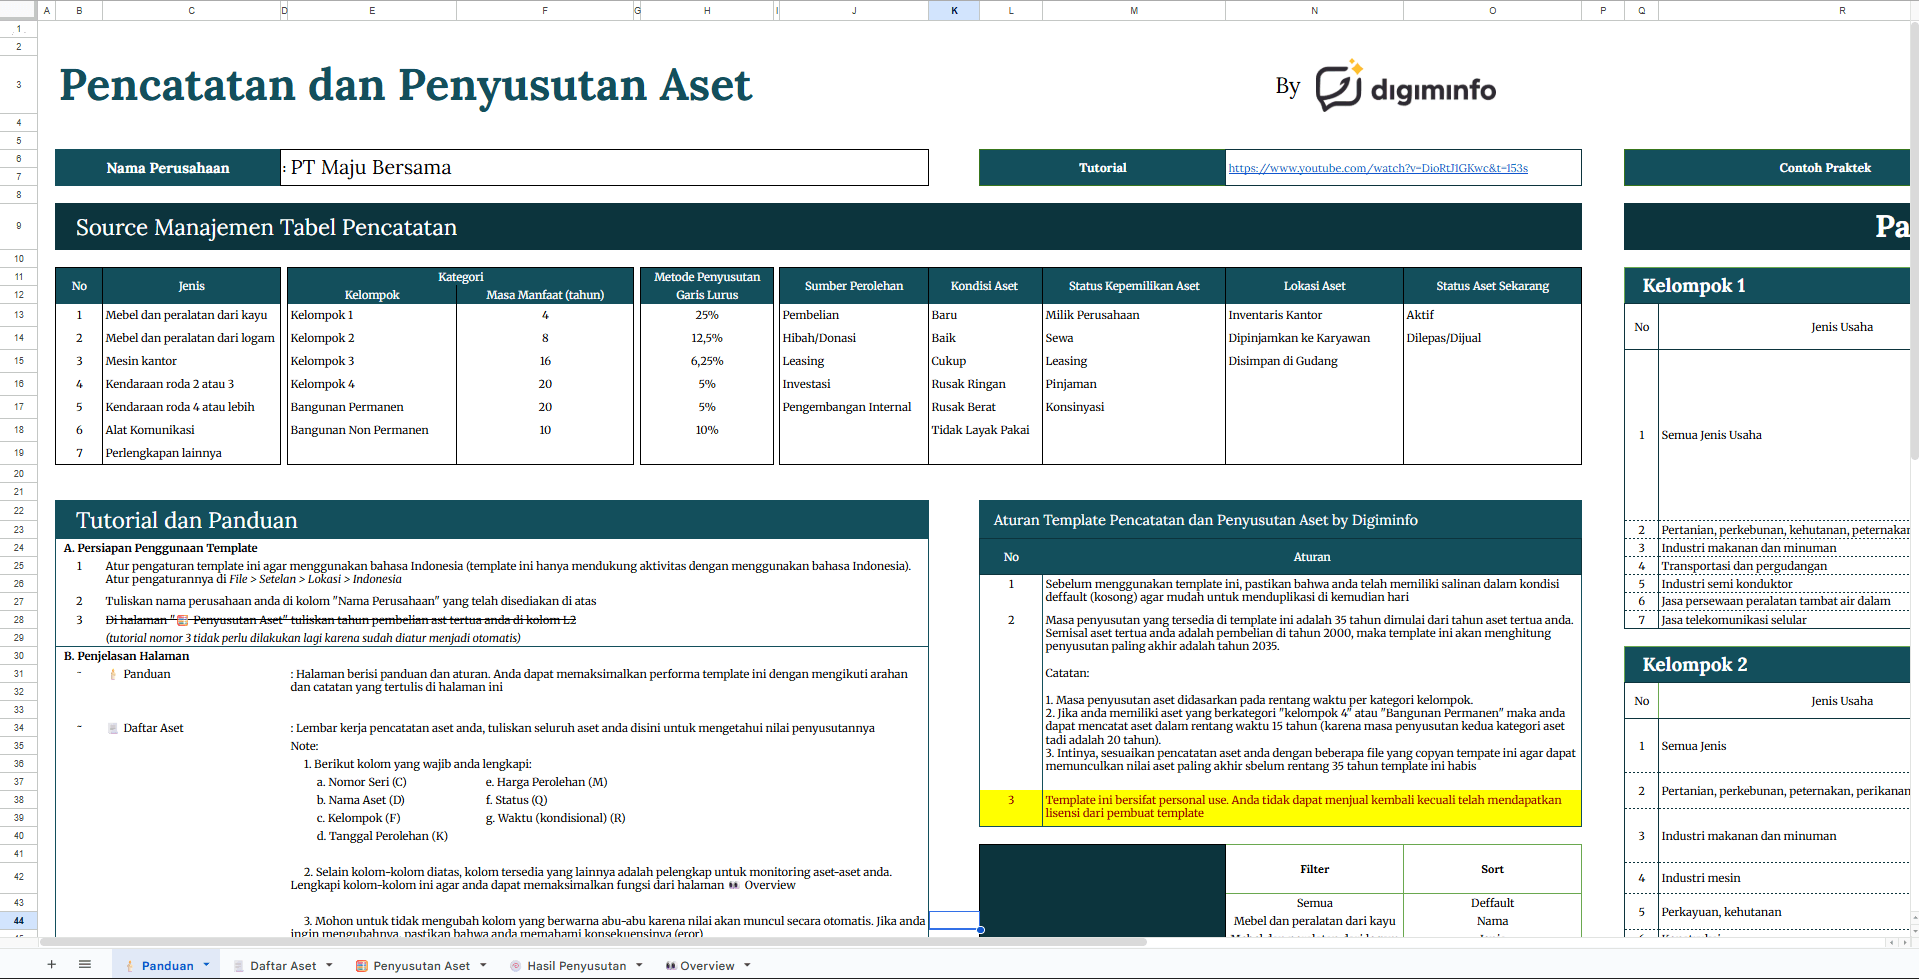Select the Milik Perusahaan cell
This screenshot has height=979, width=1919.
coord(1134,315)
